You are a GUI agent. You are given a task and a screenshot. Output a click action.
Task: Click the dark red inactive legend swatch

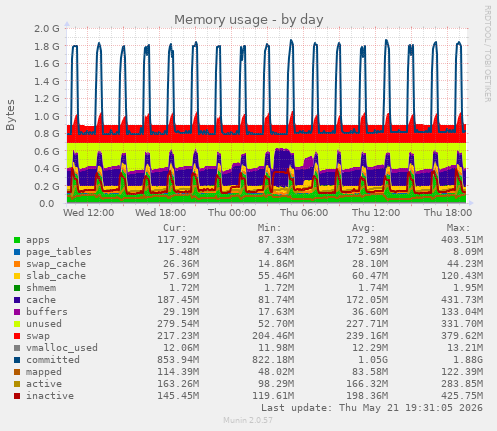(17, 396)
